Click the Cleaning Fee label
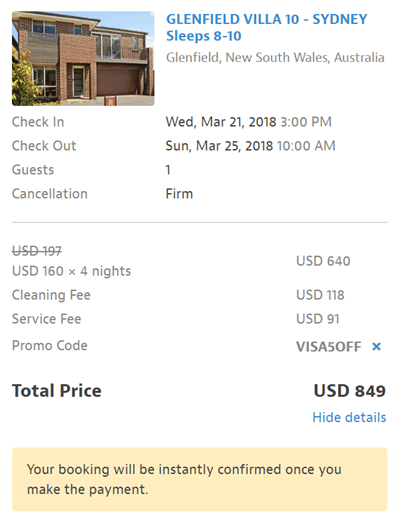 51,295
